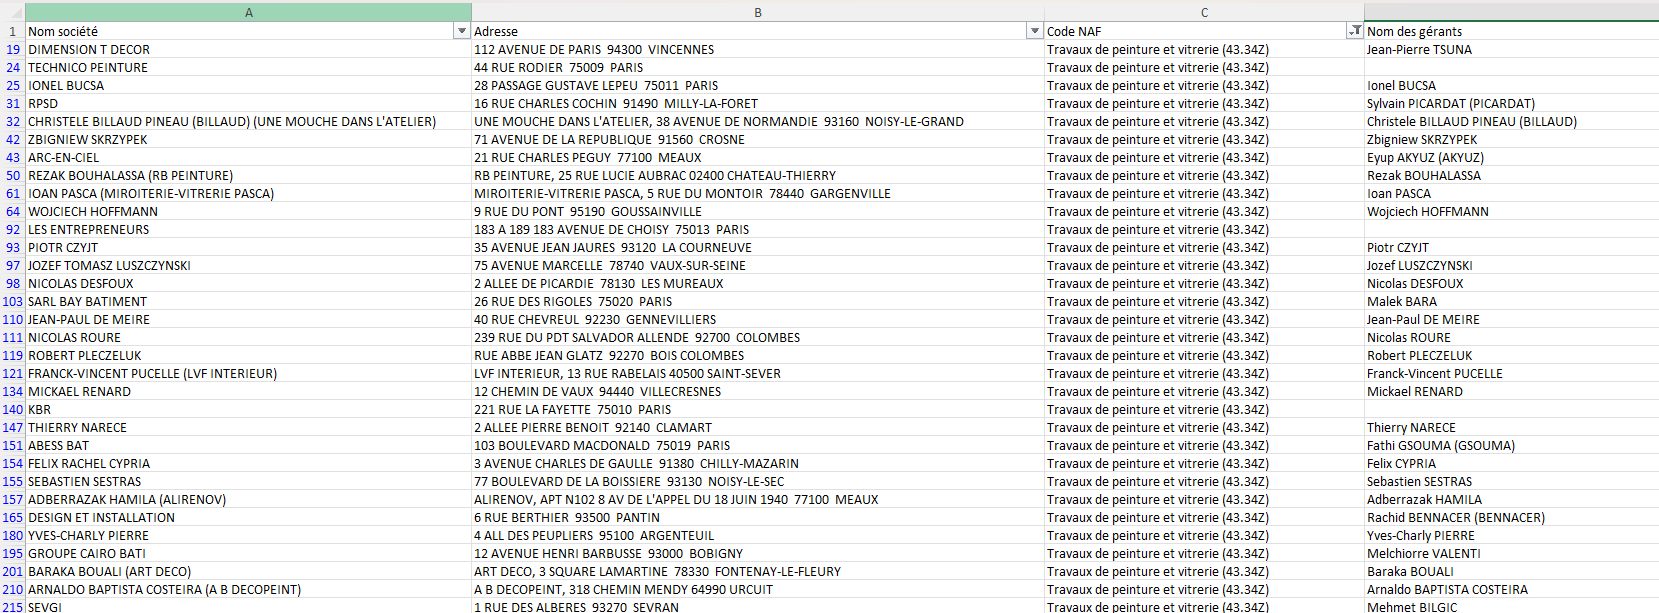Image resolution: width=1659 pixels, height=613 pixels.
Task: Click row header number 110
Action: [12, 319]
